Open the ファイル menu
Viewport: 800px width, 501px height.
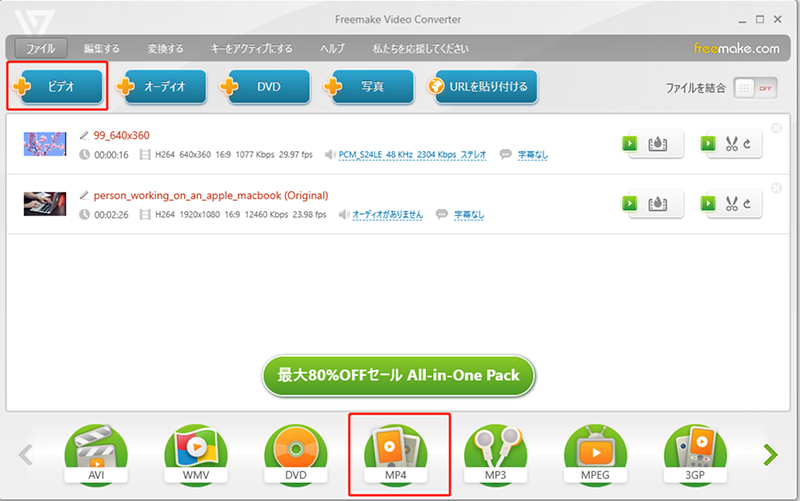pos(41,48)
